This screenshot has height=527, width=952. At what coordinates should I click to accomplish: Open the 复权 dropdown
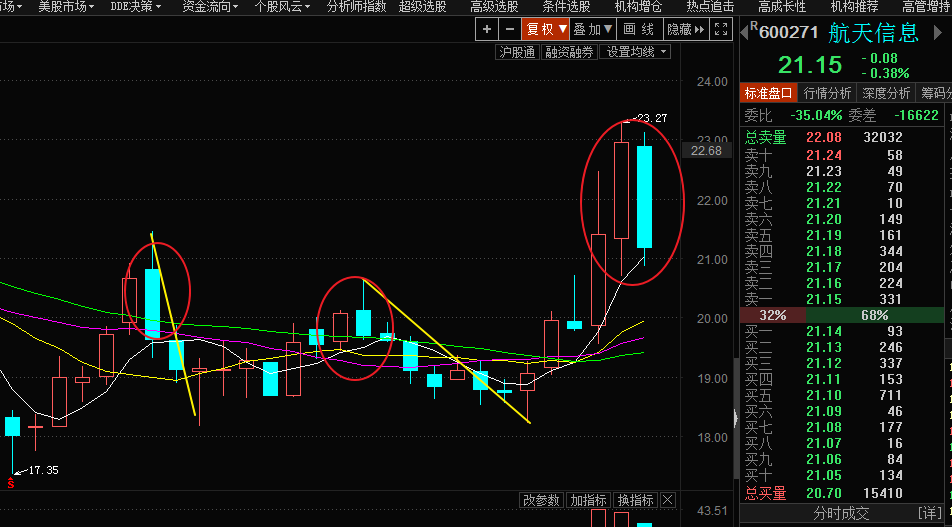[546, 29]
